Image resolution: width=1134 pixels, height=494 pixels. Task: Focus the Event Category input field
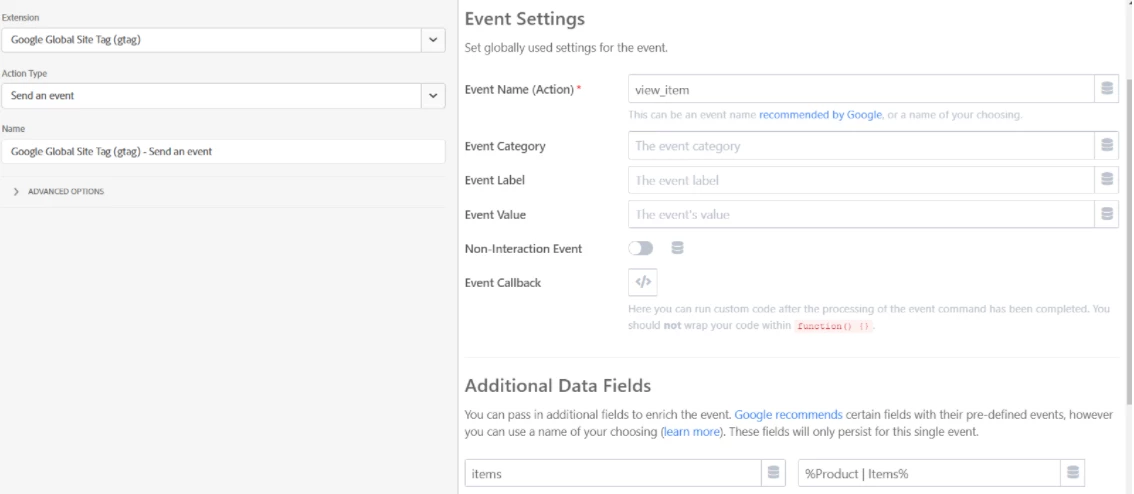click(860, 146)
